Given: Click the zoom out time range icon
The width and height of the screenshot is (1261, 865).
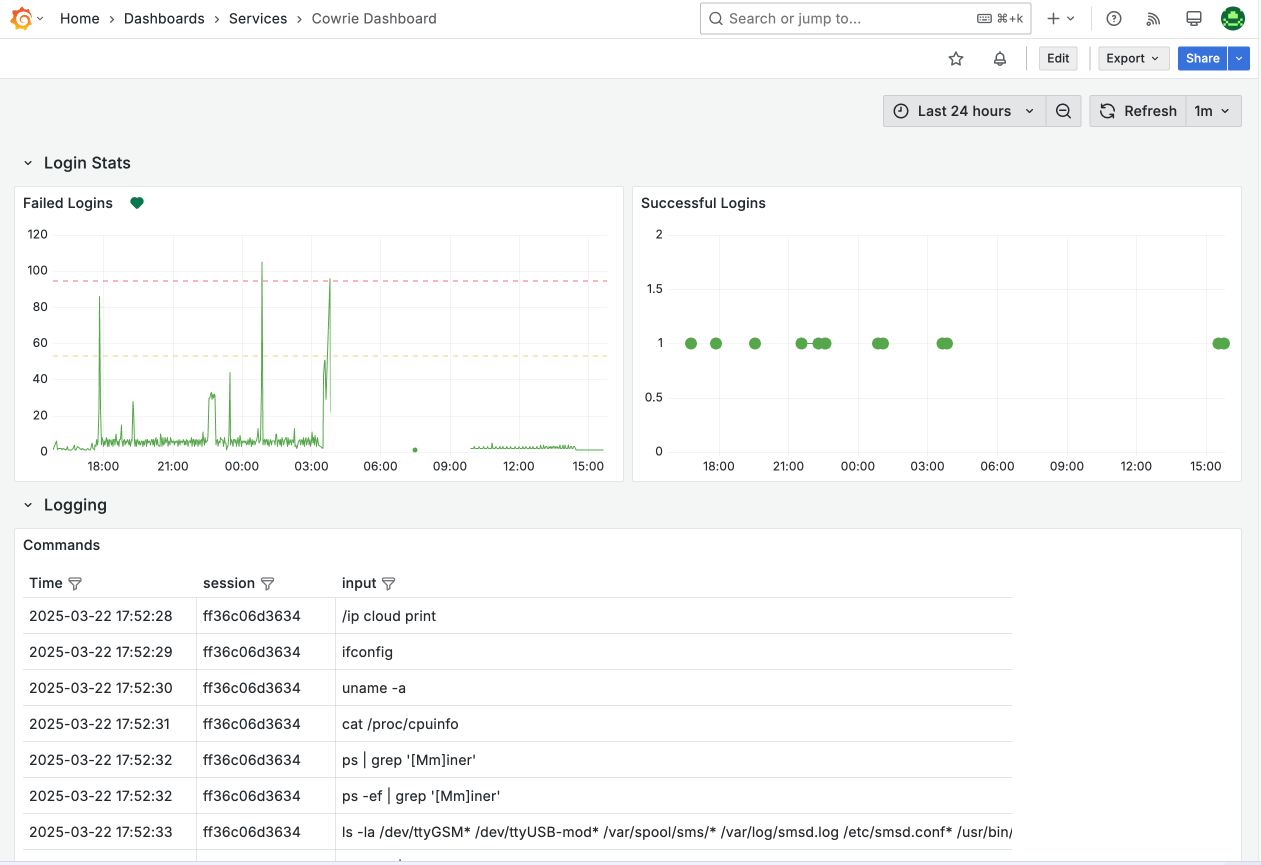Looking at the screenshot, I should tap(1063, 111).
